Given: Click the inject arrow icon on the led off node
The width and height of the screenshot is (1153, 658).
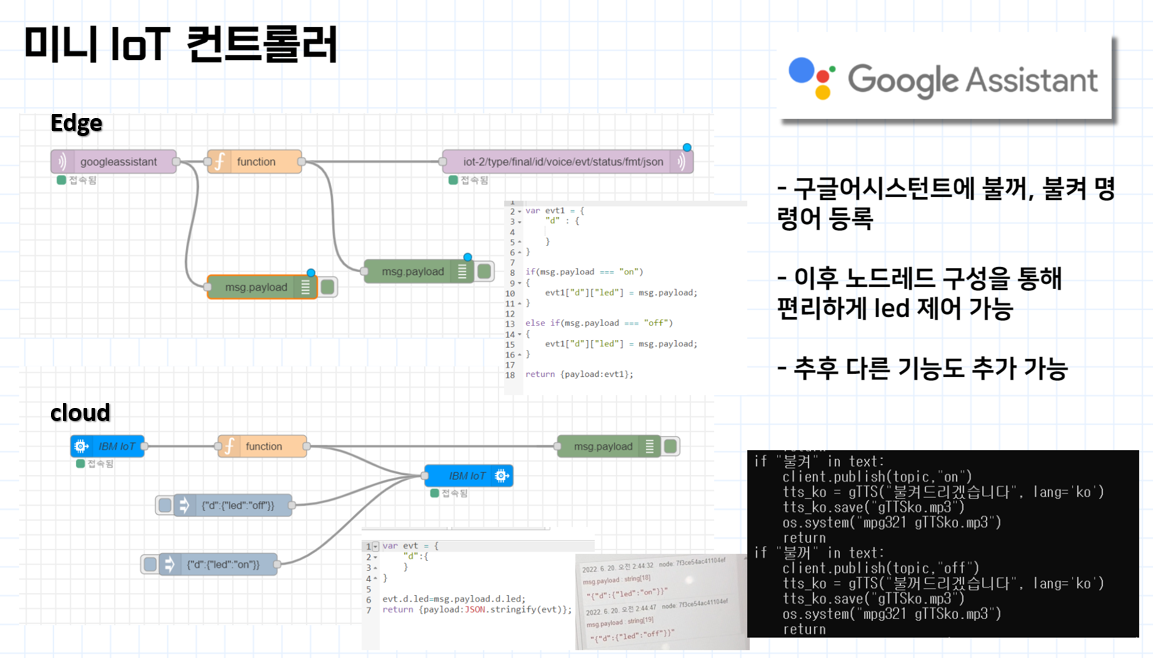Looking at the screenshot, I should coord(182,507).
